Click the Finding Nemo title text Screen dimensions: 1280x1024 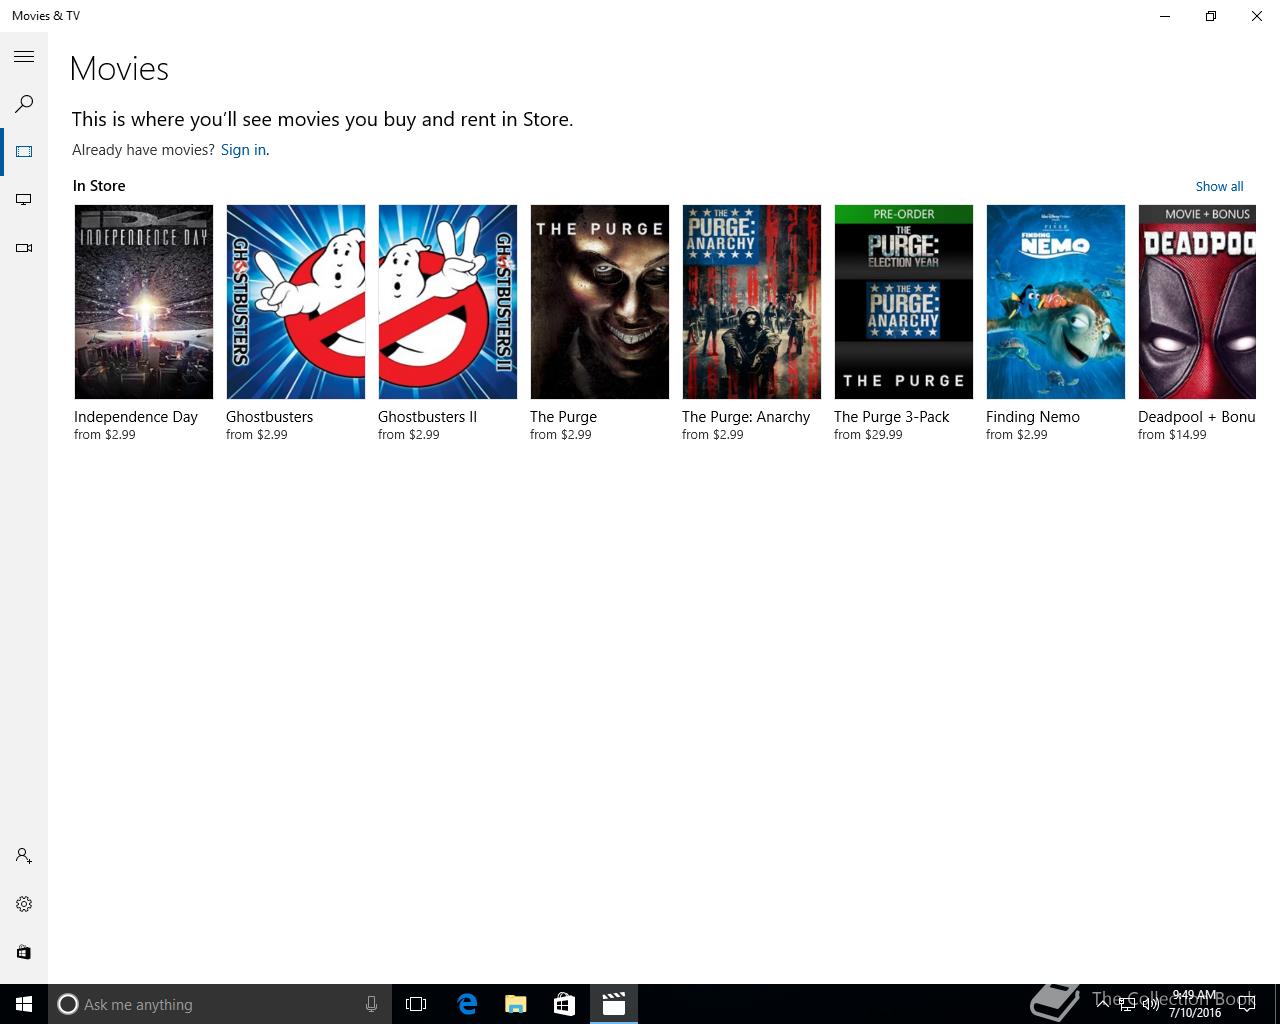pos(1033,417)
